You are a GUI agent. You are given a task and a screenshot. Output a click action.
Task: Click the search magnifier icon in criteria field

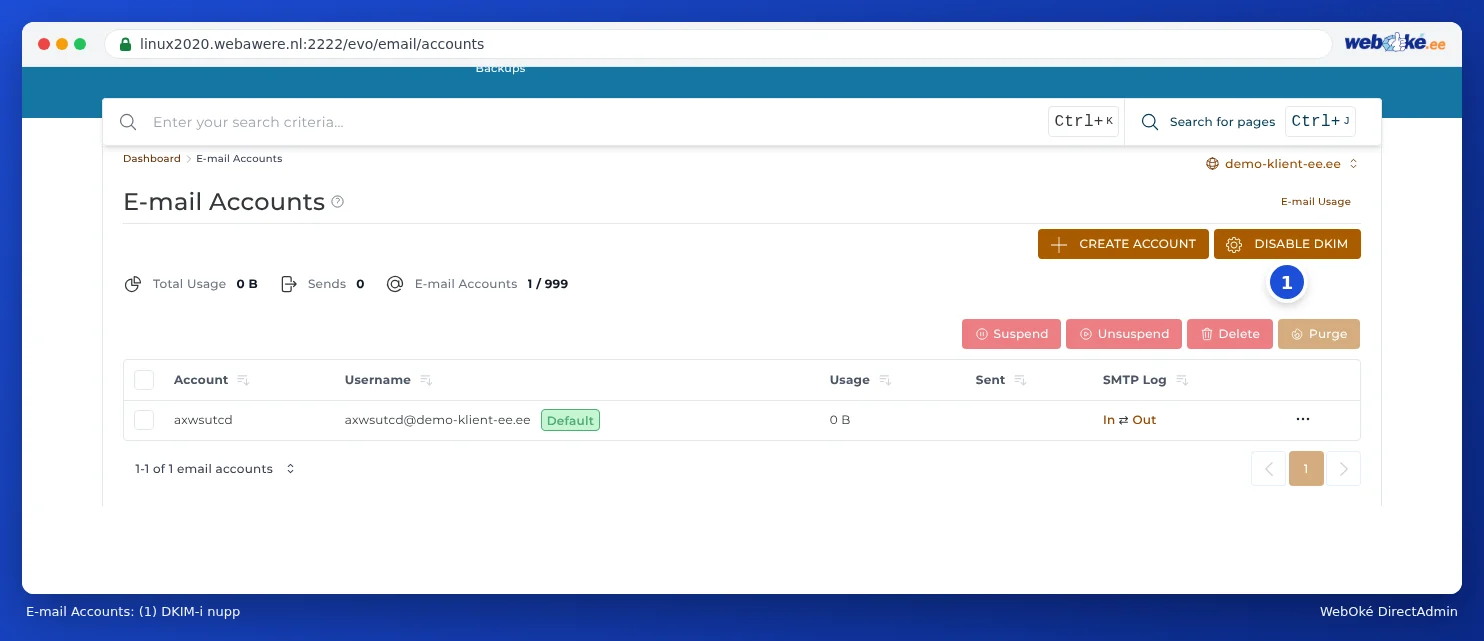(128, 122)
